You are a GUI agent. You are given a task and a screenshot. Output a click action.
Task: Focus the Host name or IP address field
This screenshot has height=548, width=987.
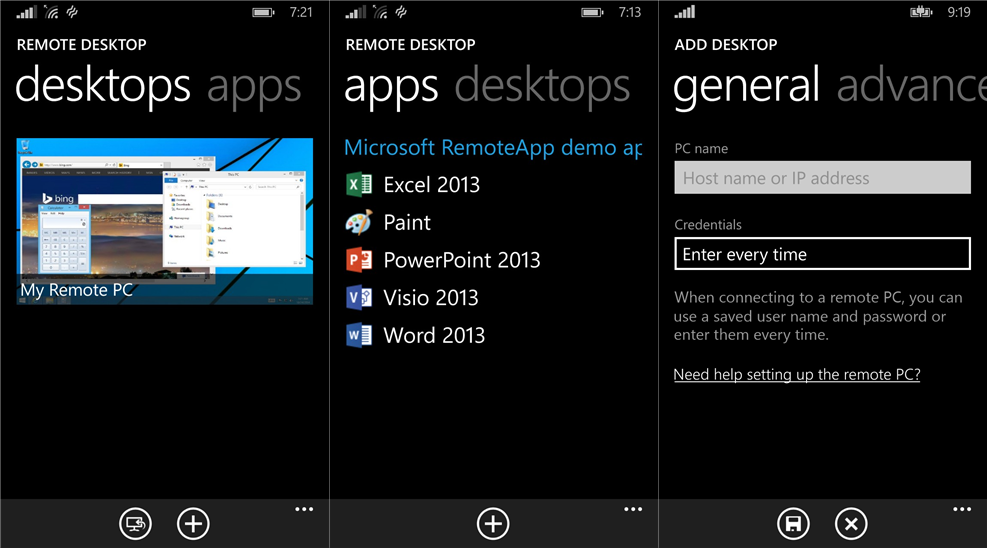823,178
